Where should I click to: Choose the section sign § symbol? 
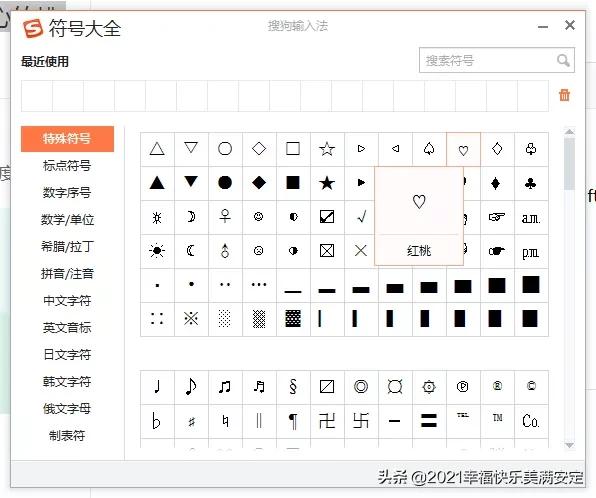(293, 387)
